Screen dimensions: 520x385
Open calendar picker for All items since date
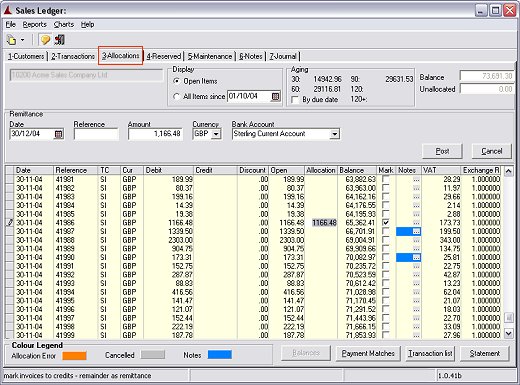tap(275, 97)
